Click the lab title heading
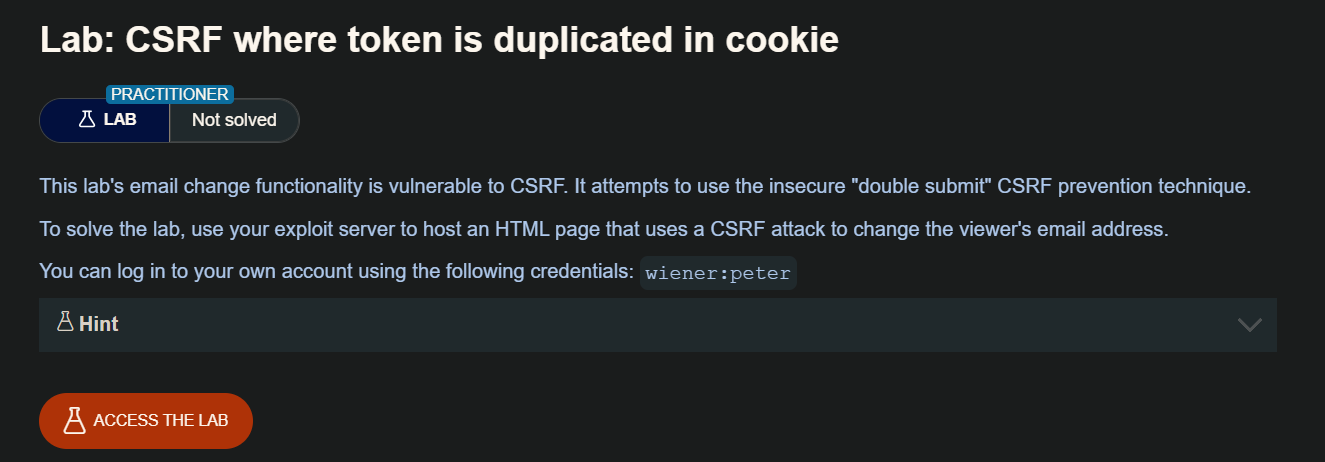The image size is (1325, 462). 439,39
